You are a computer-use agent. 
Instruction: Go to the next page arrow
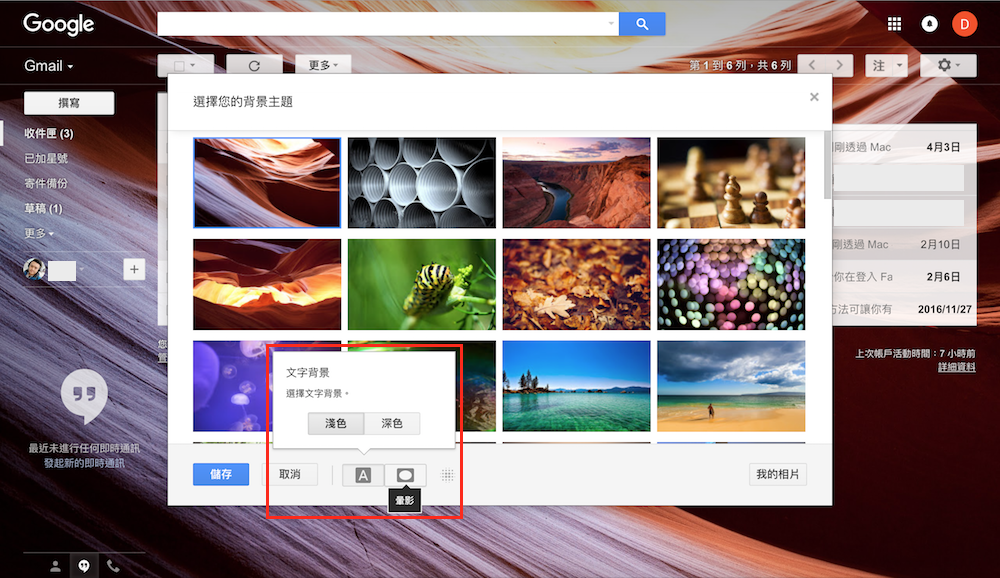(839, 65)
